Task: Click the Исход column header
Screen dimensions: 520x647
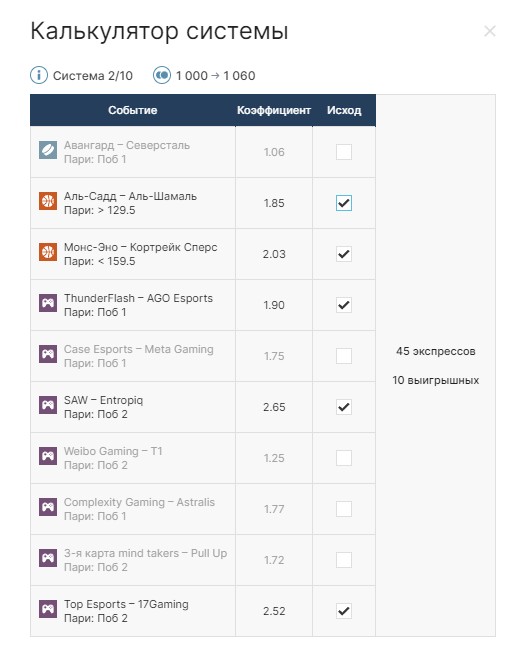Action: click(x=344, y=110)
